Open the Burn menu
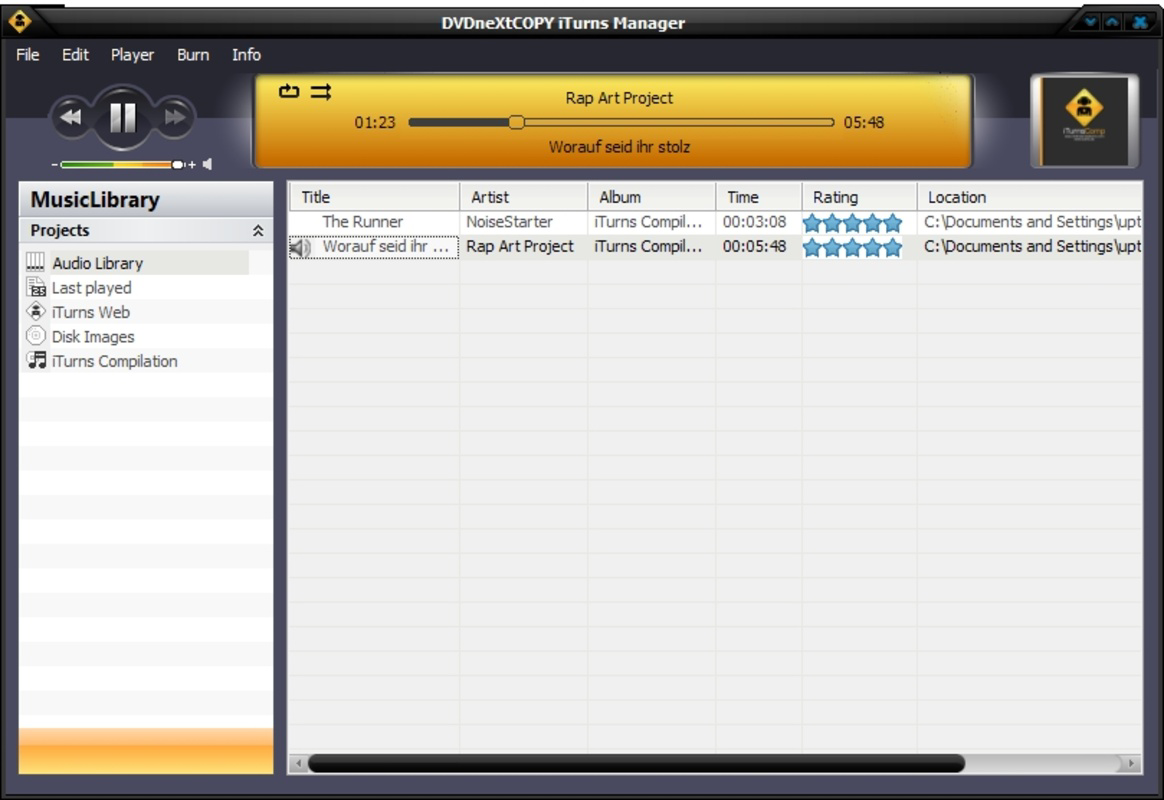This screenshot has width=1164, height=800. pyautogui.click(x=193, y=55)
